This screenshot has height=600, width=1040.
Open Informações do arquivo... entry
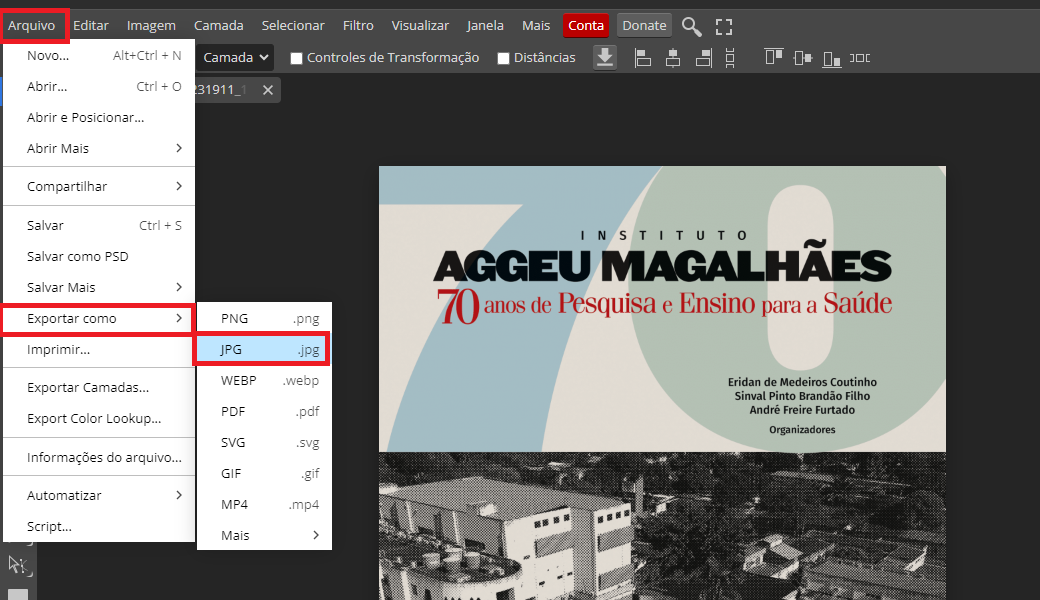(x=99, y=457)
